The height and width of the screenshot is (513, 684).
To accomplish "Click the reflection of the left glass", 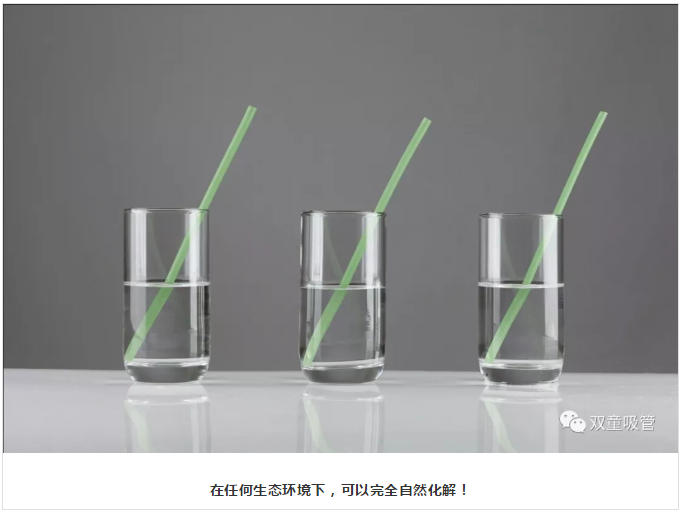I will tap(167, 418).
